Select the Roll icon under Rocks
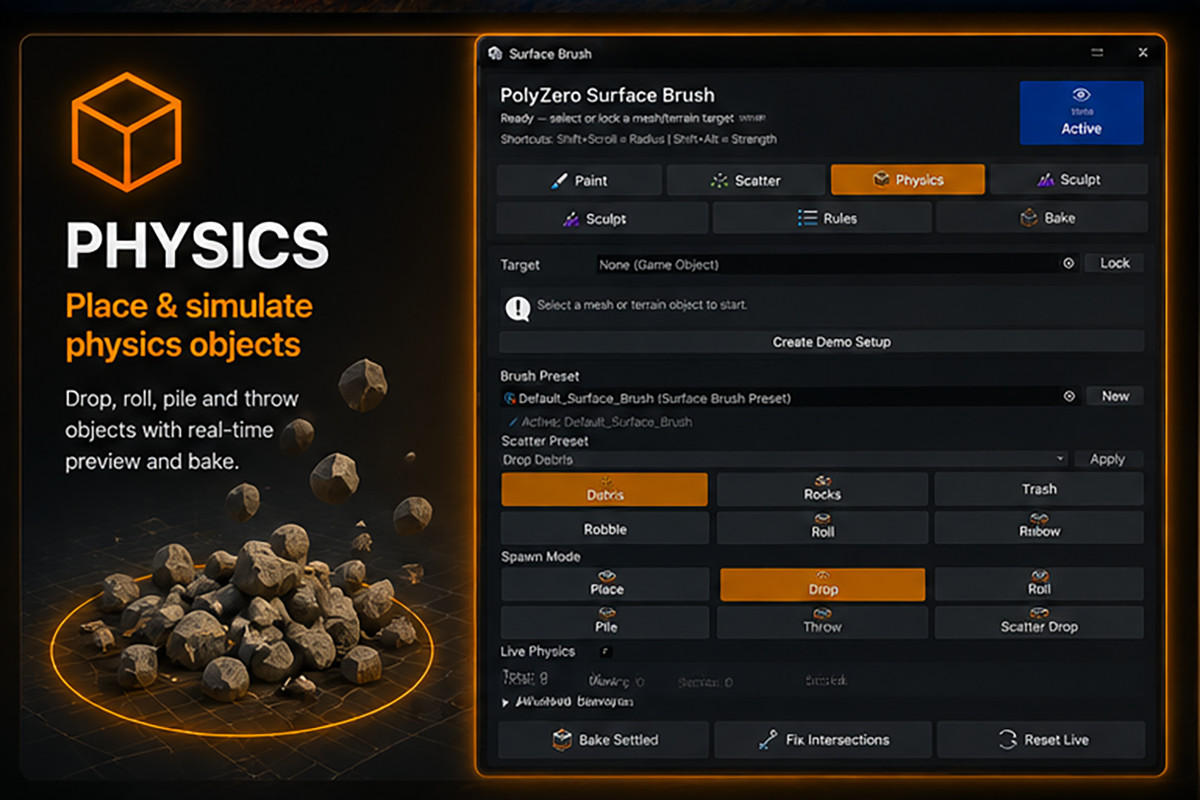This screenshot has height=800, width=1200. pos(823,519)
